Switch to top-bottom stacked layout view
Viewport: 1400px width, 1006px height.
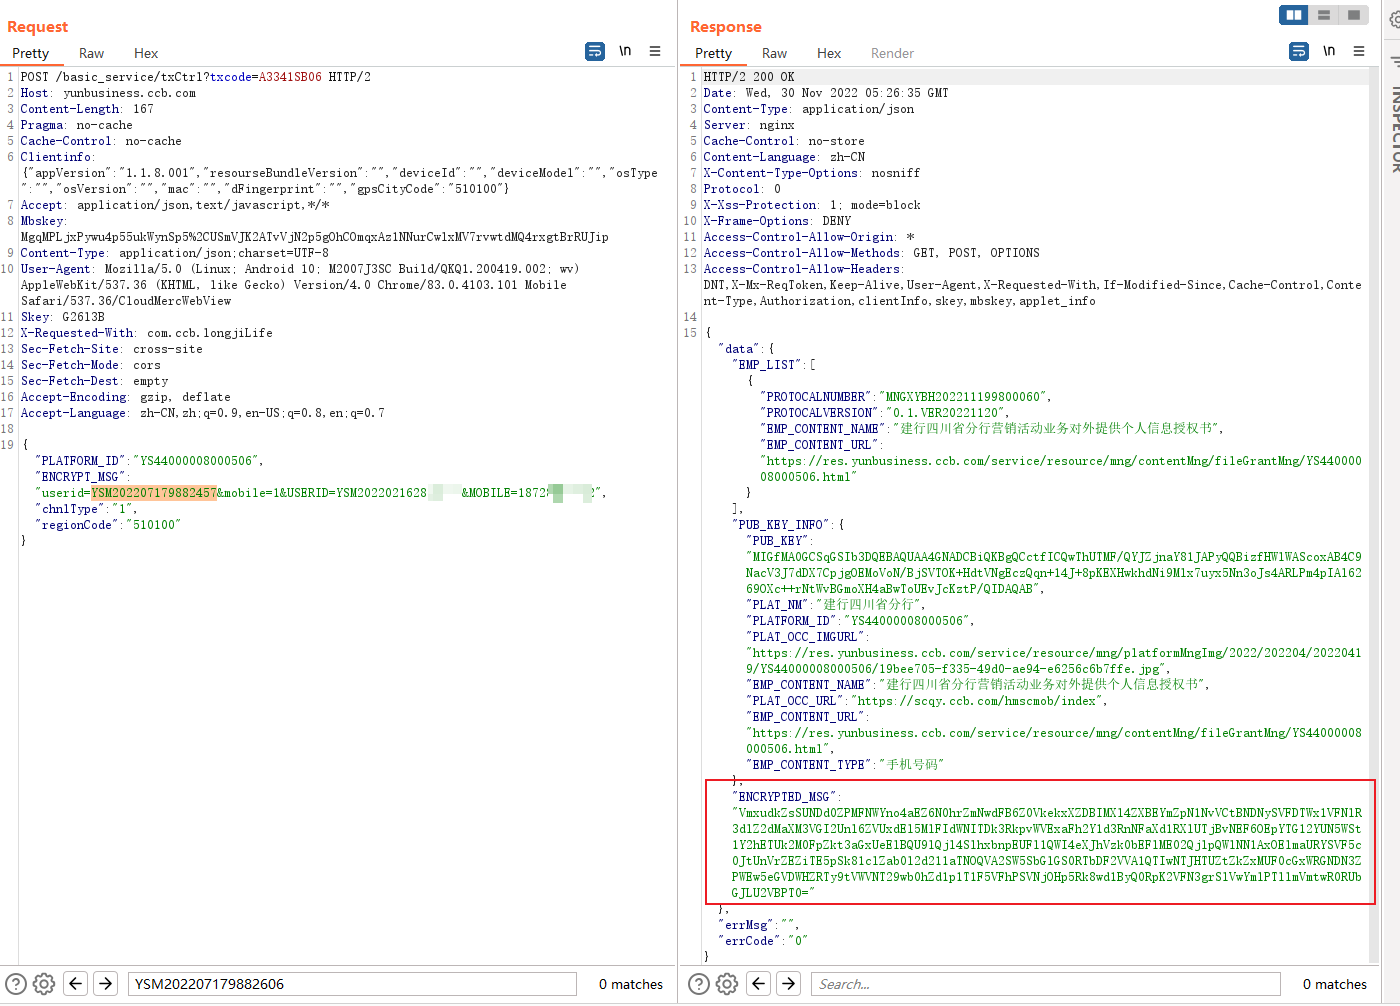point(1324,15)
